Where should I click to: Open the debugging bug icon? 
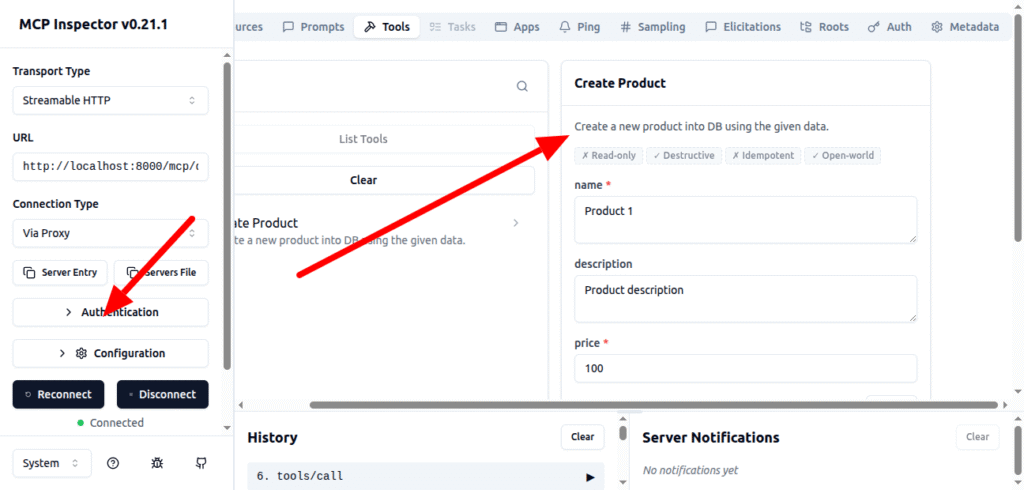pos(157,463)
